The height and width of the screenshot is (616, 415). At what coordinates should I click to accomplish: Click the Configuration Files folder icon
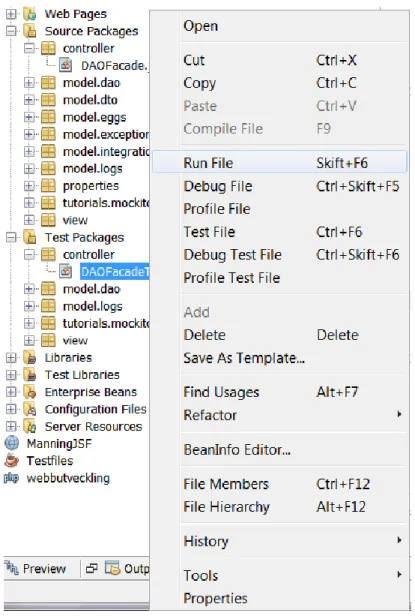pyautogui.click(x=29, y=409)
